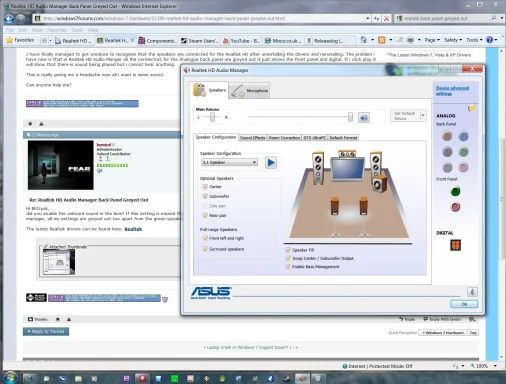The height and width of the screenshot is (384, 506).
Task: Disable Enable Bass Management checkbox
Action: point(288,267)
